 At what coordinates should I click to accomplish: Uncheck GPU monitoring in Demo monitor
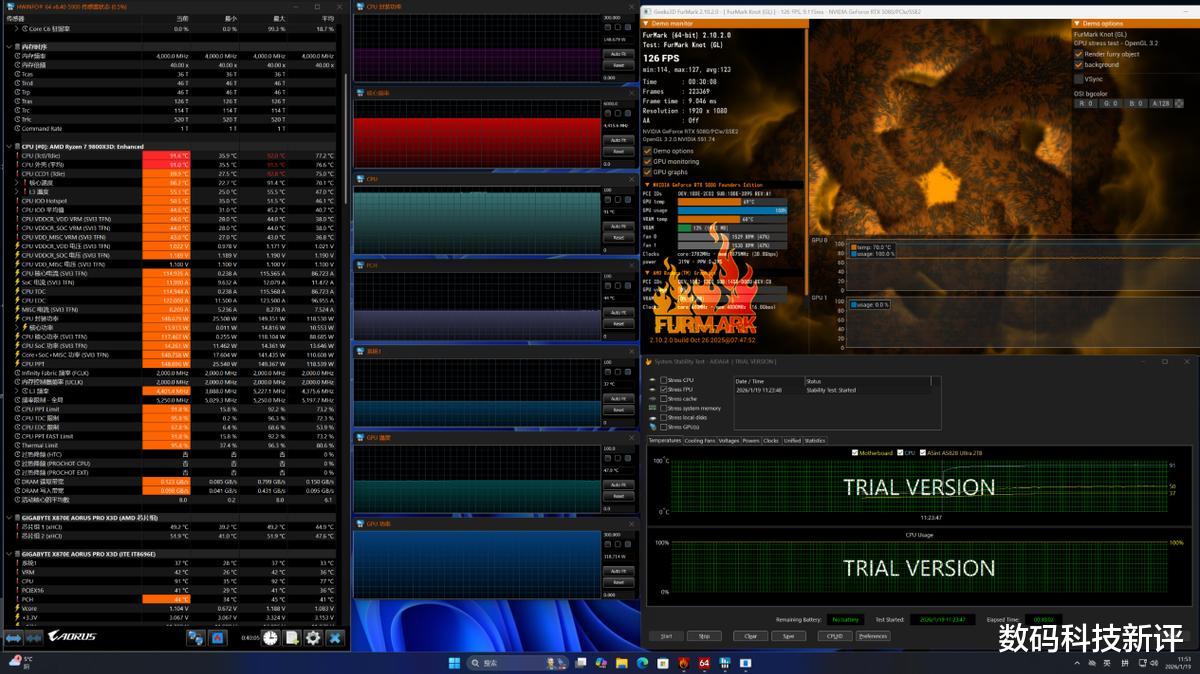tap(648, 161)
